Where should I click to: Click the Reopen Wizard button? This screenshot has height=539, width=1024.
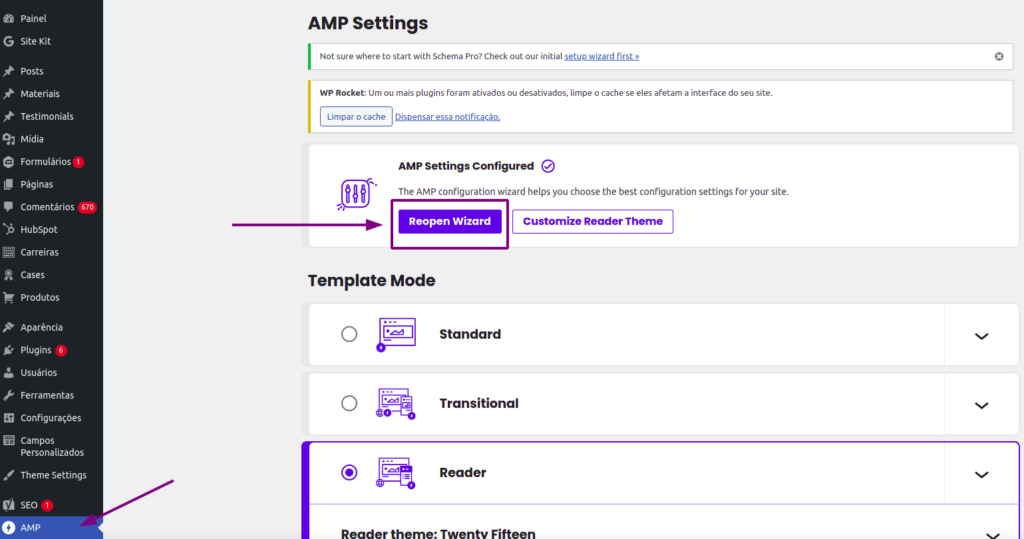pyautogui.click(x=450, y=221)
